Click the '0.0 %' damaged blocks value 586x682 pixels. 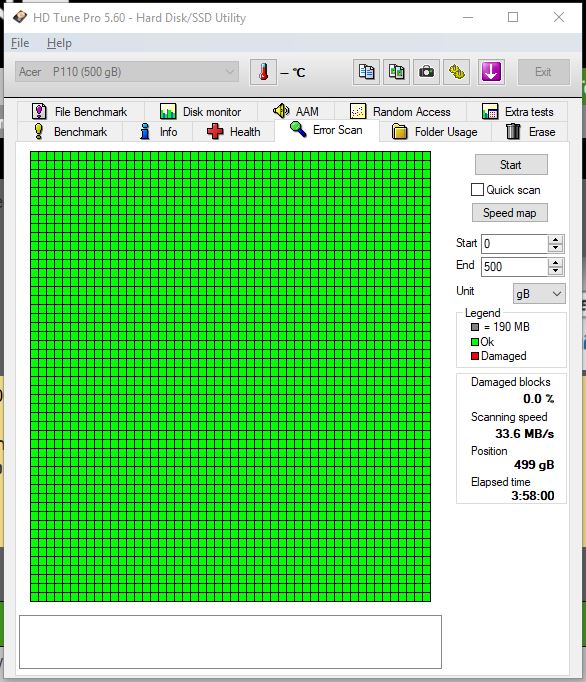point(539,399)
